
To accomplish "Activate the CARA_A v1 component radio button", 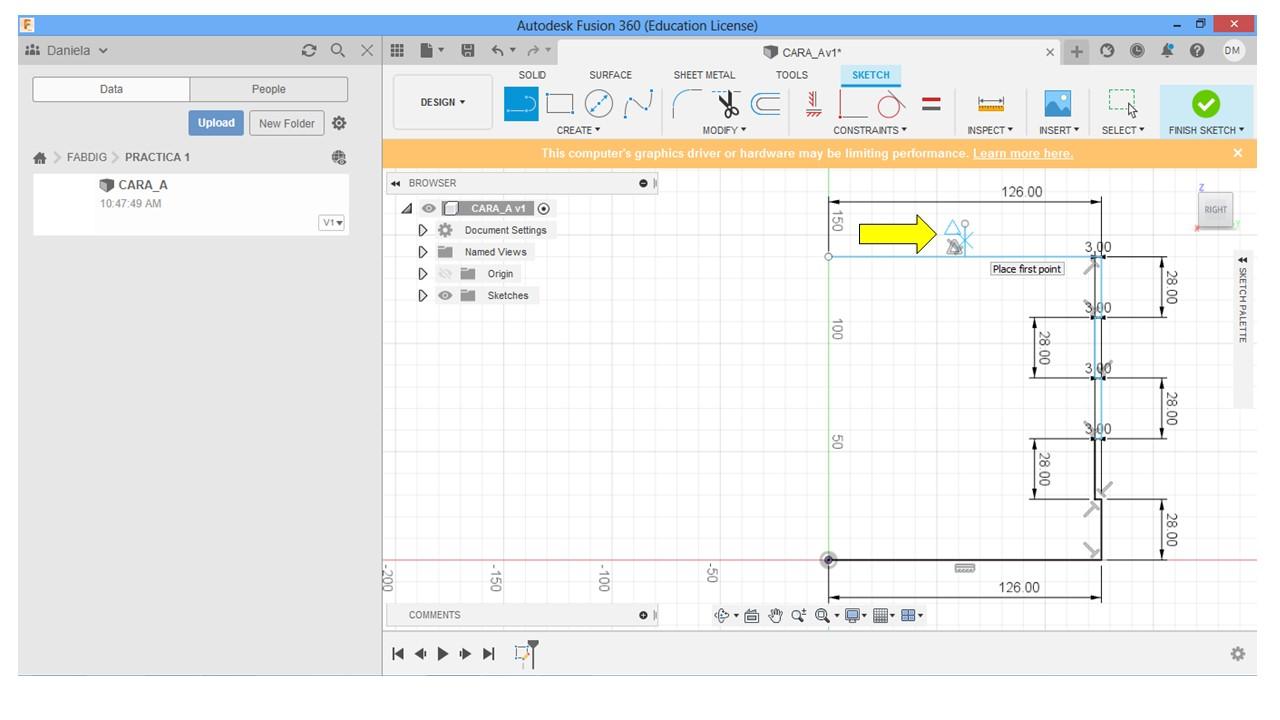I will point(544,208).
